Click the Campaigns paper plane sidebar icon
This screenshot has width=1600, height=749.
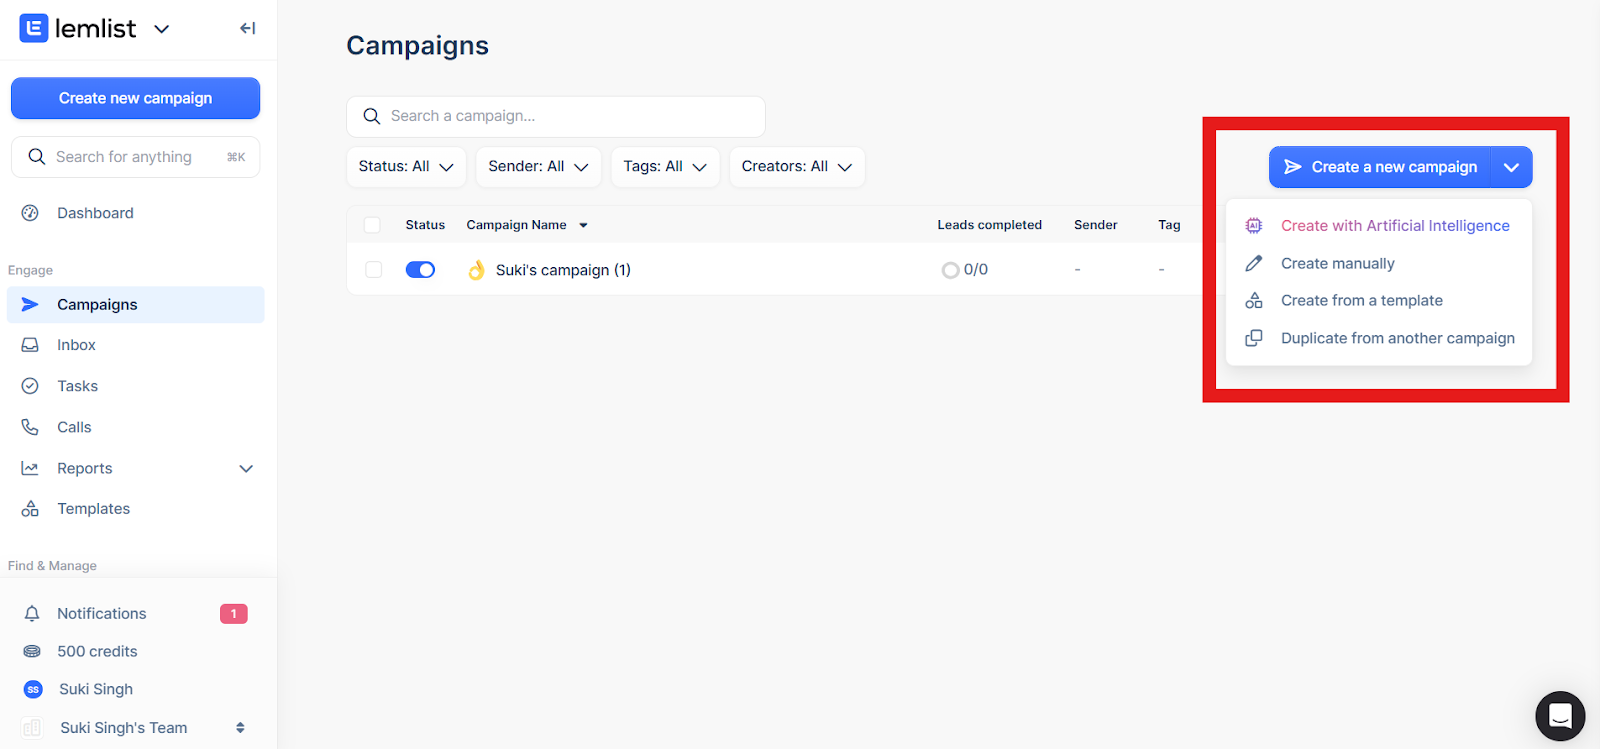(30, 305)
